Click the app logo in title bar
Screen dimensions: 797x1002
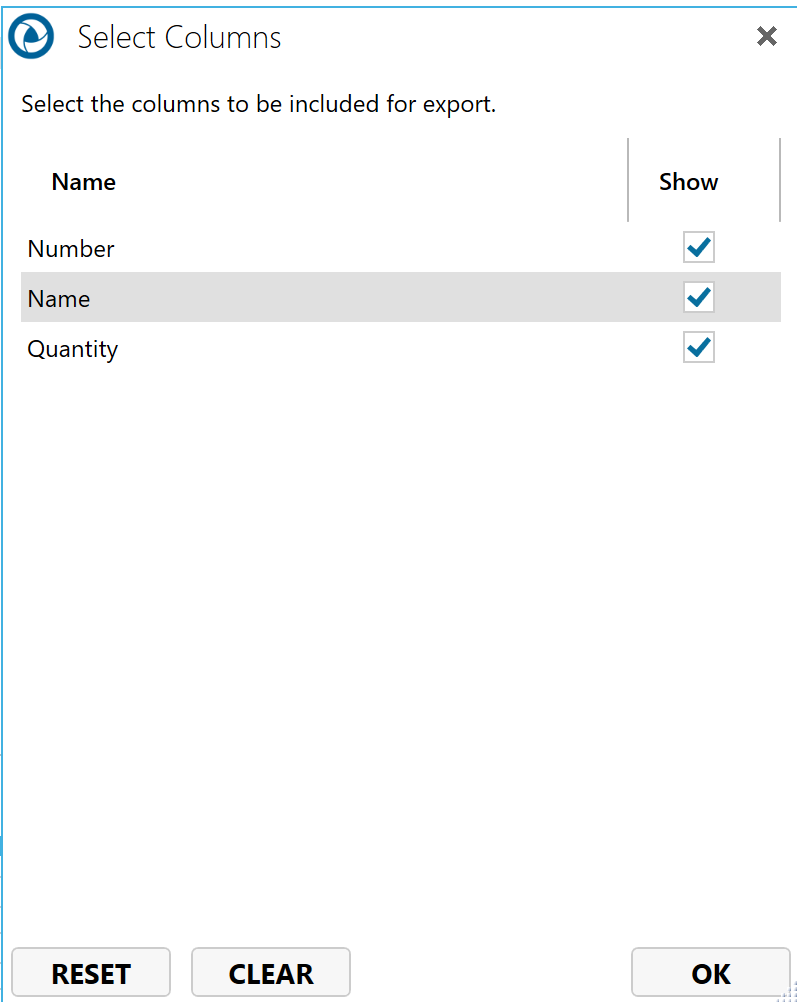pyautogui.click(x=30, y=37)
